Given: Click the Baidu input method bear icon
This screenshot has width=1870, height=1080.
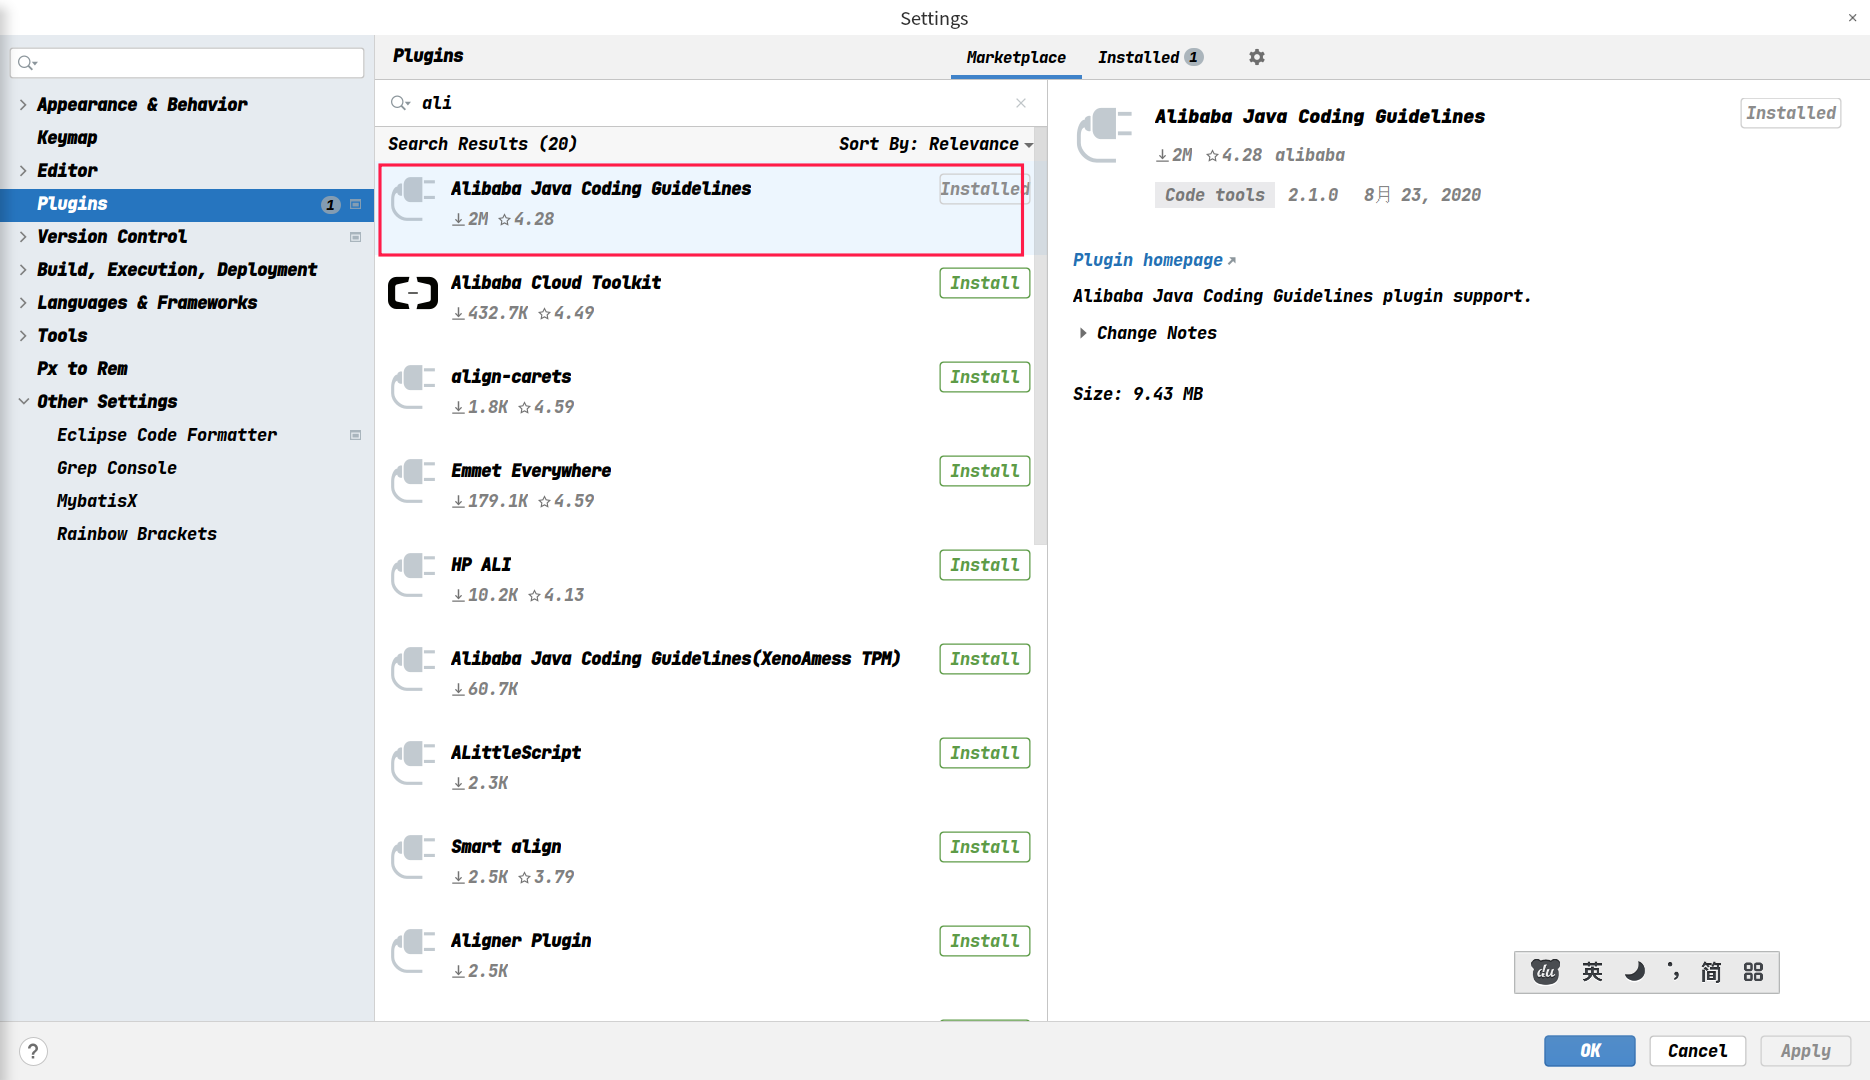Looking at the screenshot, I should click(x=1545, y=972).
